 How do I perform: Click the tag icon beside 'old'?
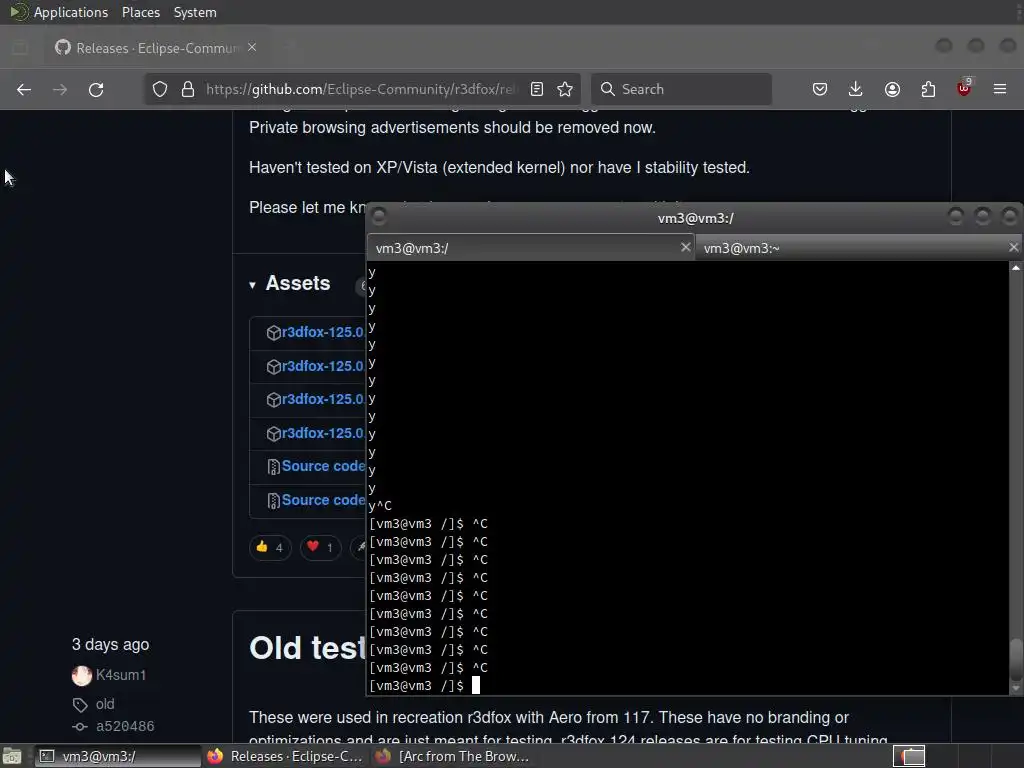(x=80, y=705)
